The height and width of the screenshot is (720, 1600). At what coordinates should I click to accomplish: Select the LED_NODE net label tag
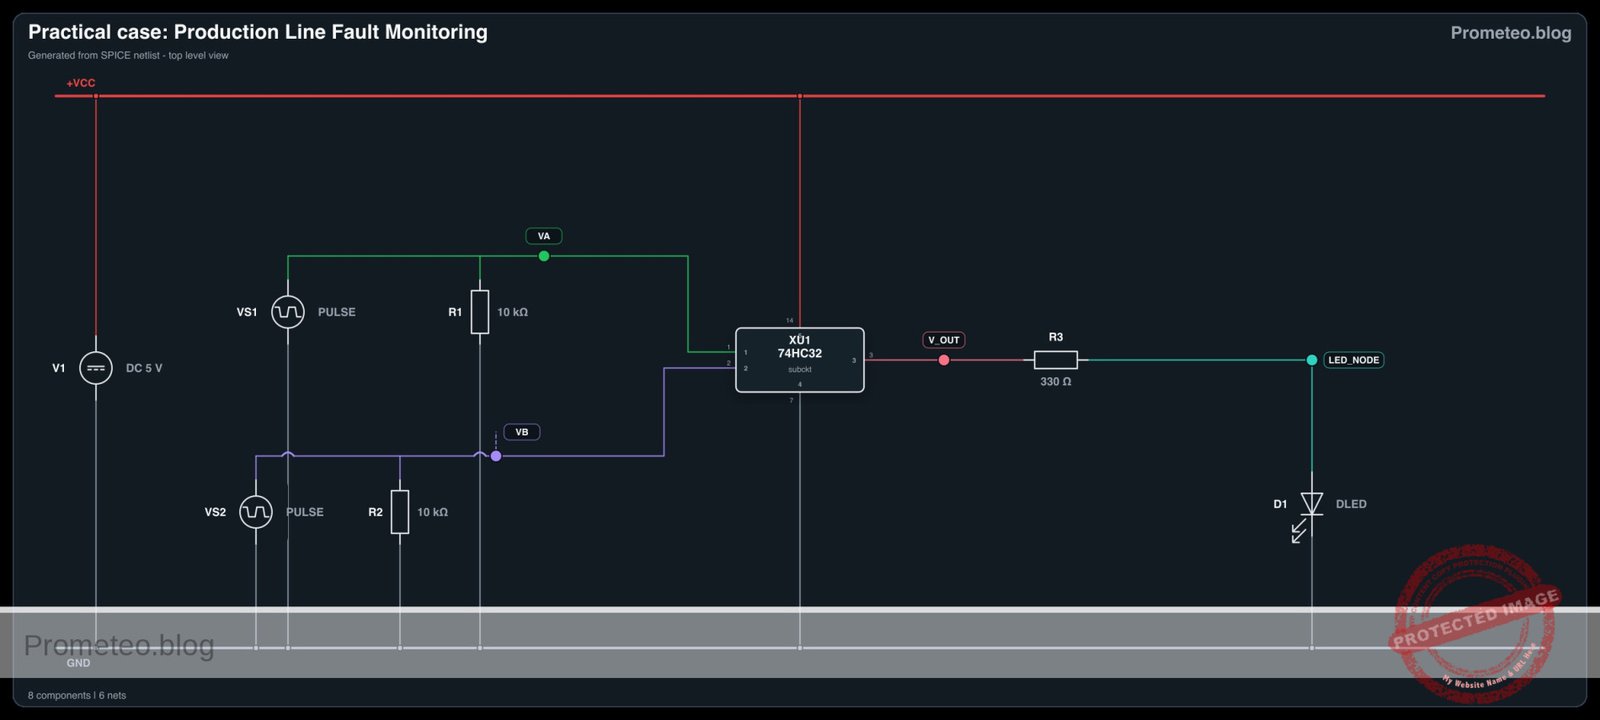pyautogui.click(x=1354, y=360)
